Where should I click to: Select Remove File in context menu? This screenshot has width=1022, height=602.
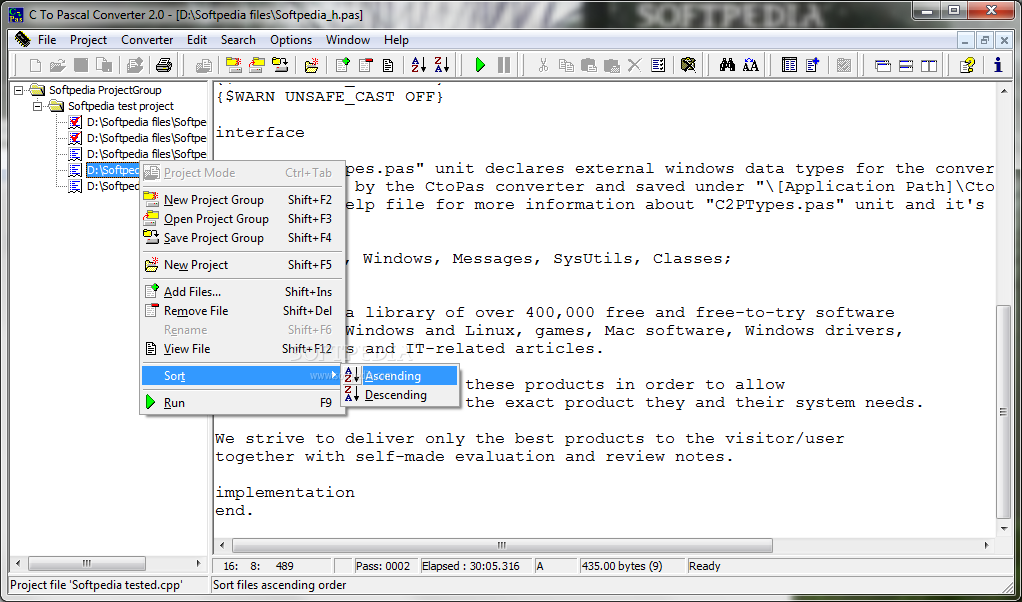[x=241, y=311]
